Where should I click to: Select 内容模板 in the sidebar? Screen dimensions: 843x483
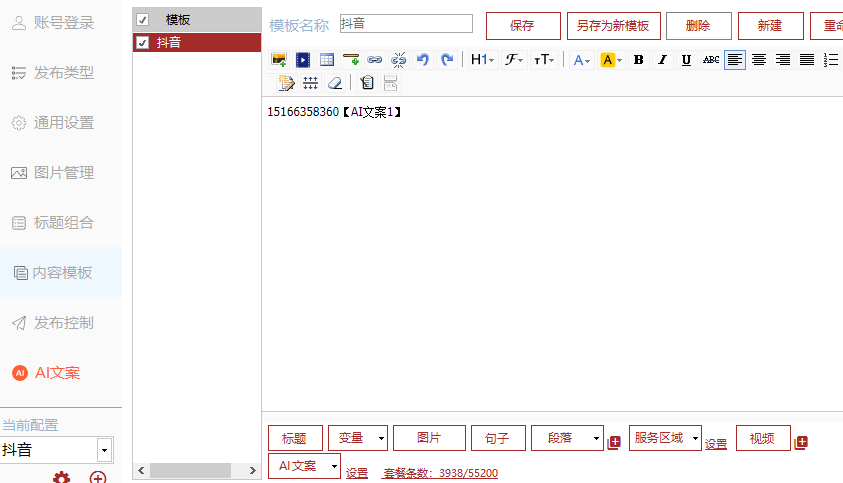point(61,273)
